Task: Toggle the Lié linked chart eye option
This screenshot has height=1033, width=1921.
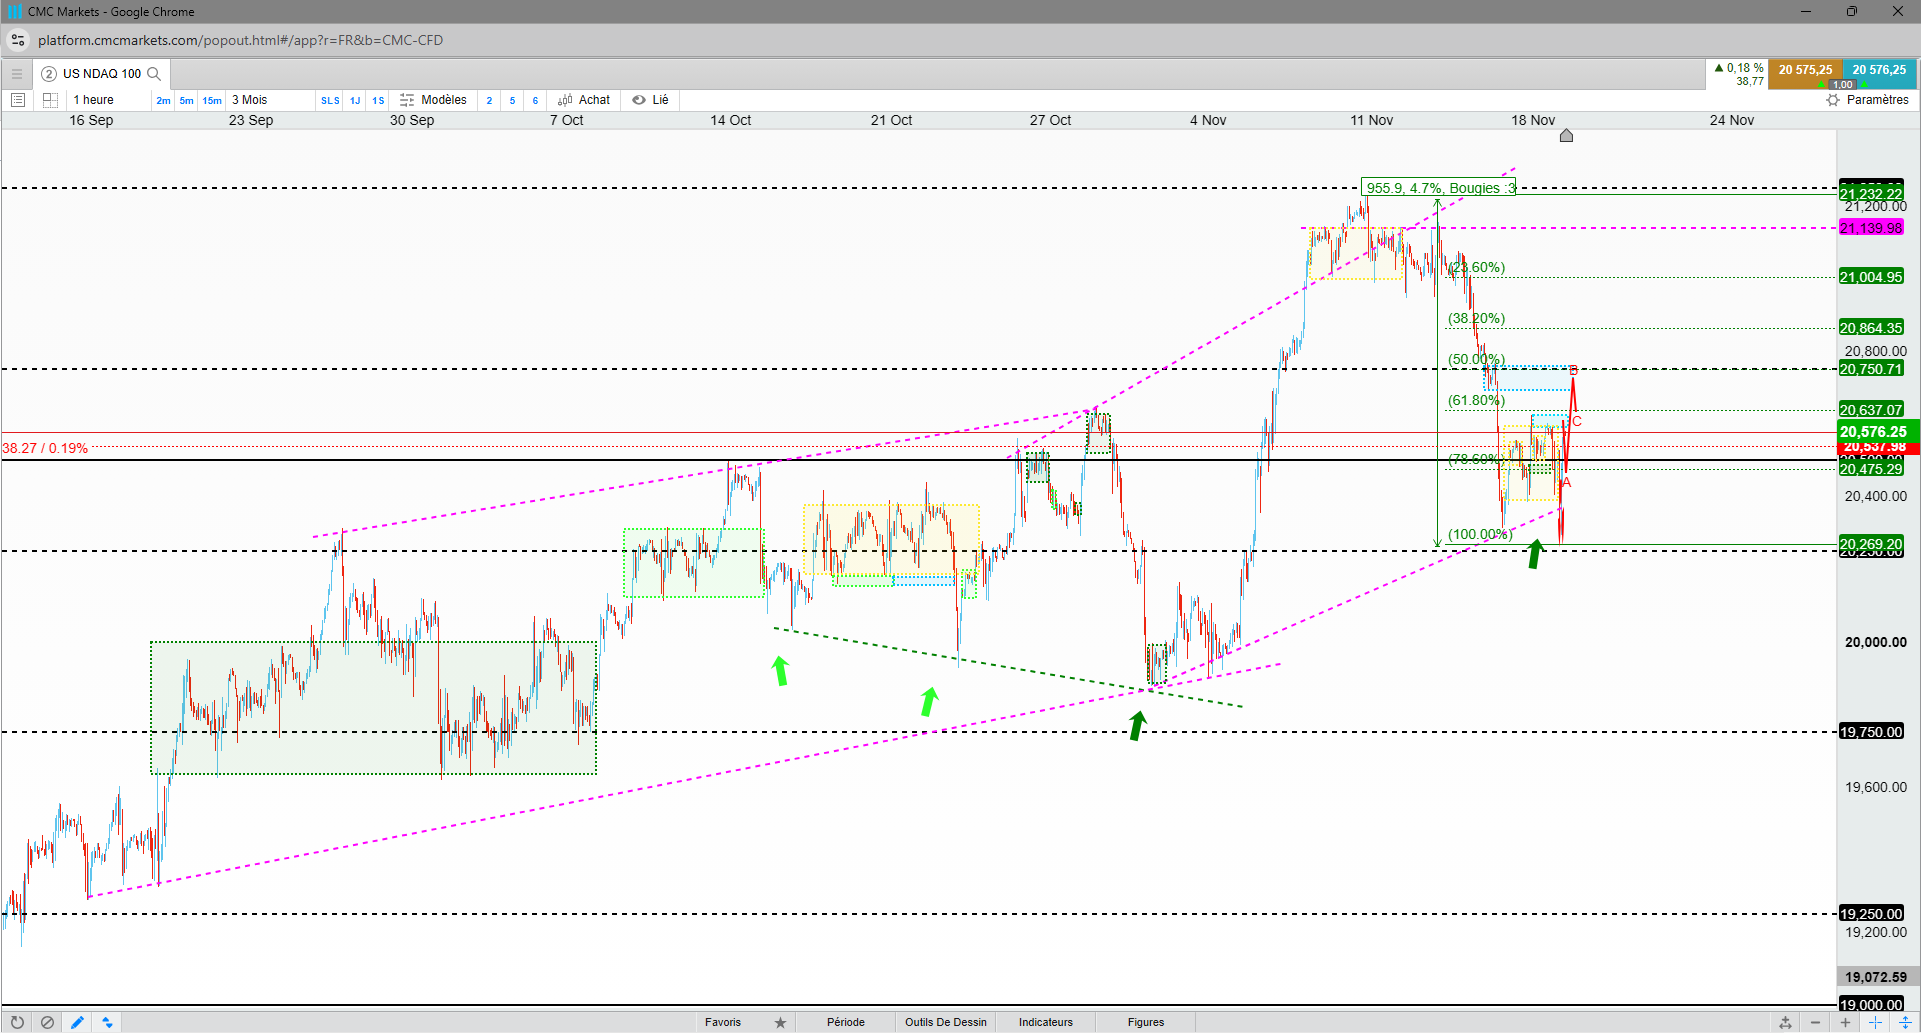Action: (x=650, y=100)
